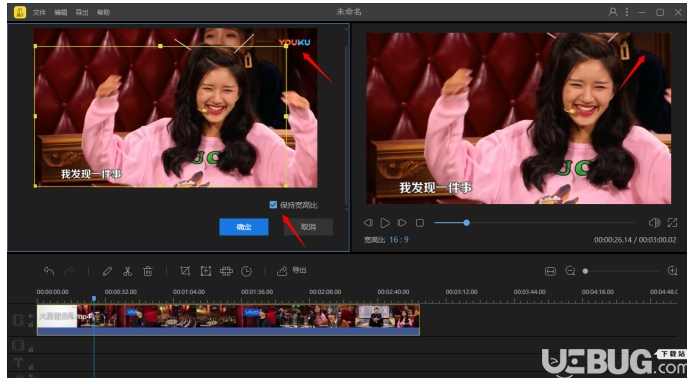The width and height of the screenshot is (691, 383).
Task: Click the clip's blue audio strip
Action: coord(228,331)
